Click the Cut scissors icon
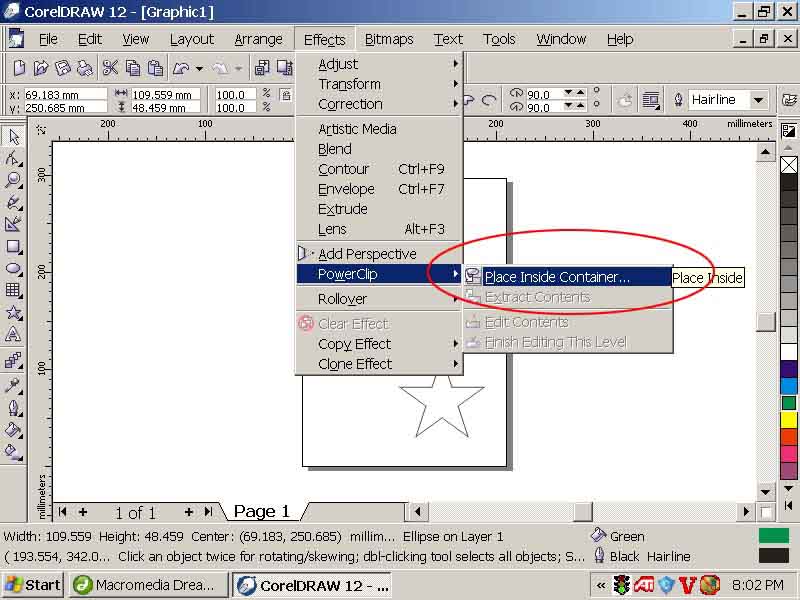800x600 pixels. [x=110, y=68]
